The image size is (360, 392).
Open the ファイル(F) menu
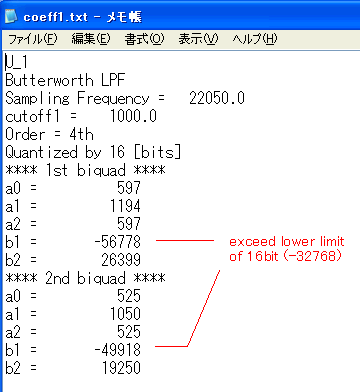pyautogui.click(x=33, y=39)
